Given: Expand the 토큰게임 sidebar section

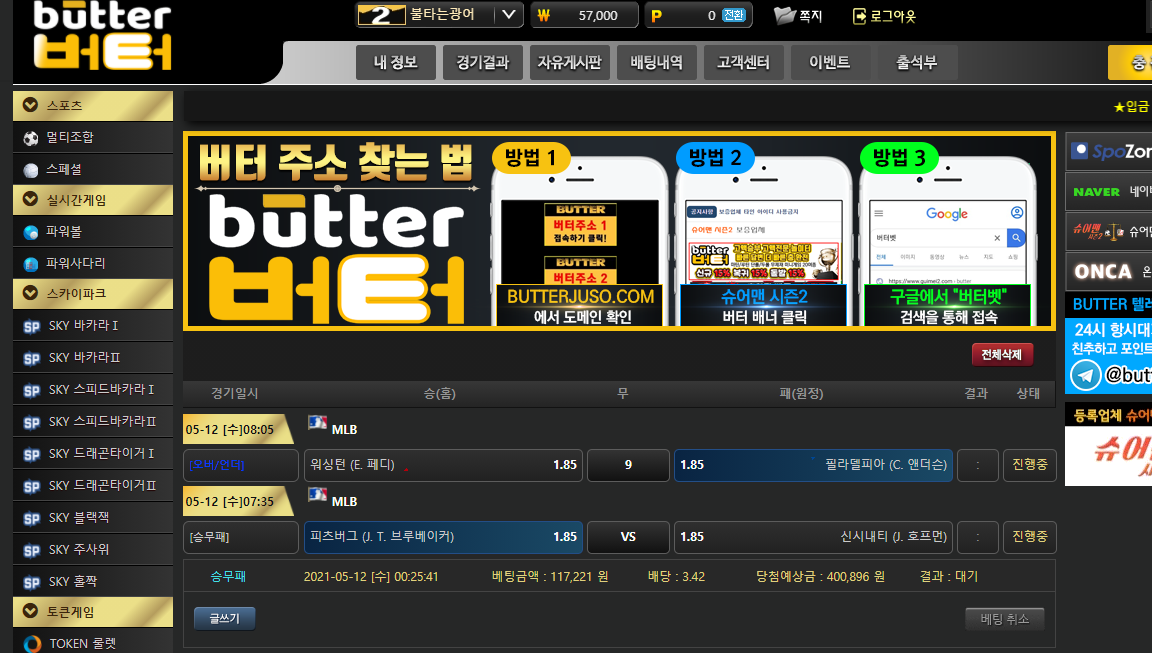Looking at the screenshot, I should (30, 610).
